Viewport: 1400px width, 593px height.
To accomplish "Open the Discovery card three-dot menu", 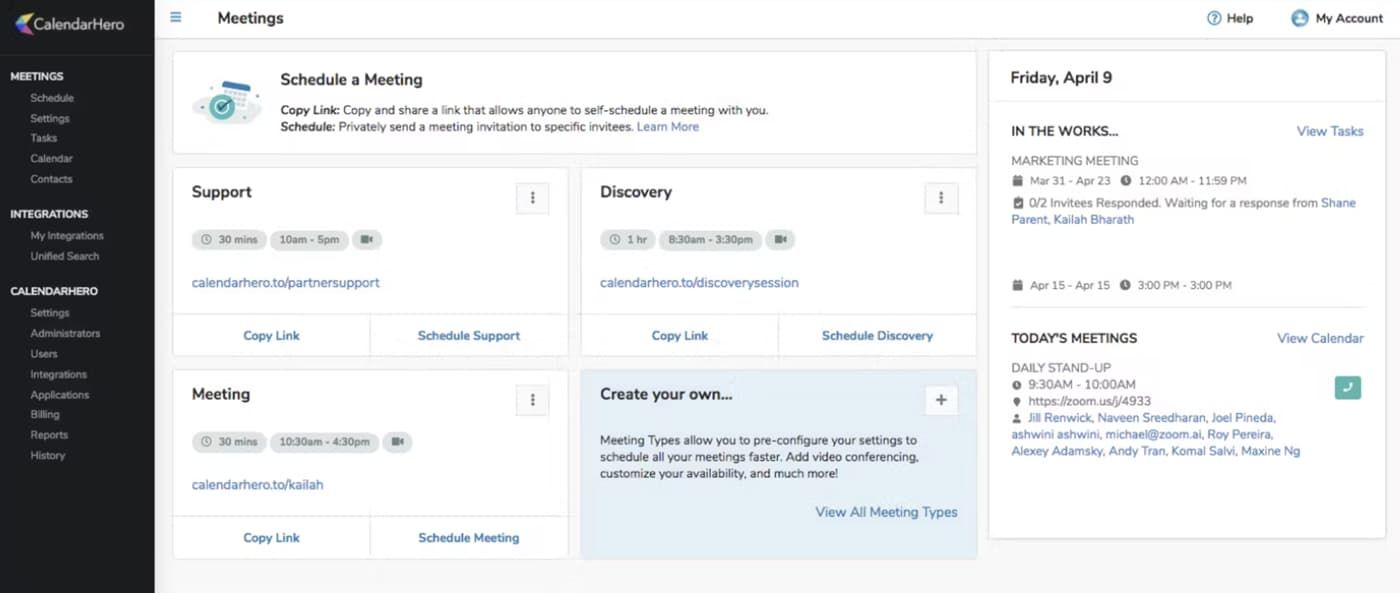I will [x=940, y=198].
